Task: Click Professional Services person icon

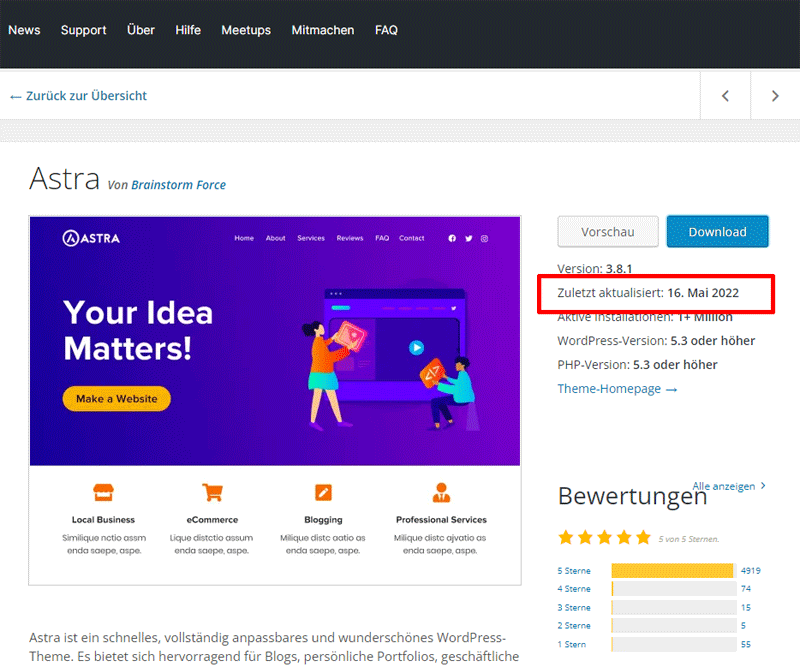Action: point(441,492)
